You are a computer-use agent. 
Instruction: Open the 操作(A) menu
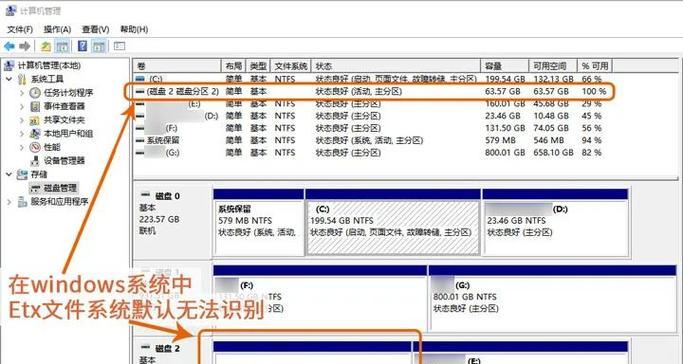[x=57, y=29]
